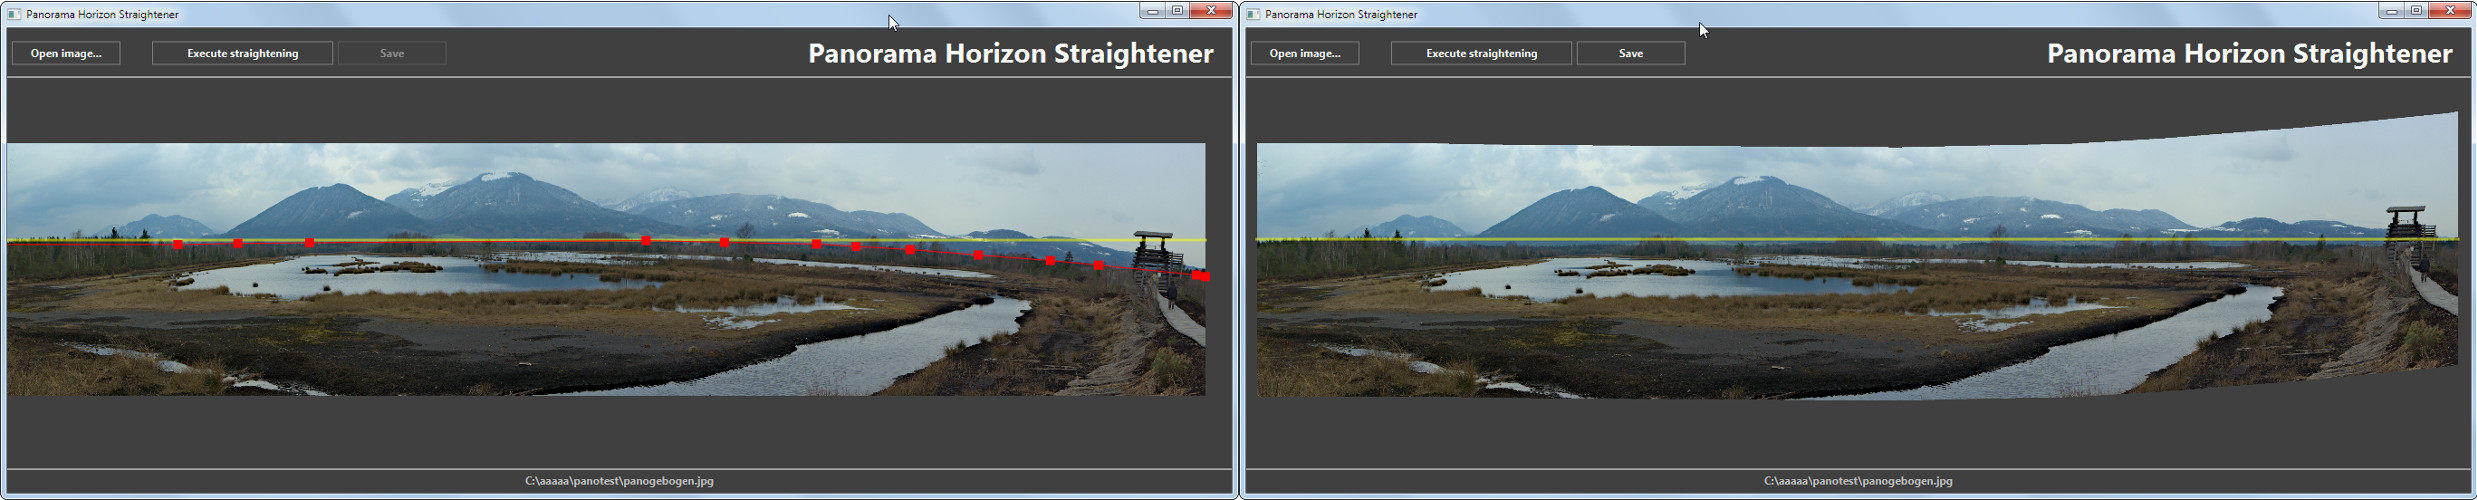The image size is (2477, 500).
Task: Close the right Panorama Horizon Straightener window
Action: (x=2451, y=11)
